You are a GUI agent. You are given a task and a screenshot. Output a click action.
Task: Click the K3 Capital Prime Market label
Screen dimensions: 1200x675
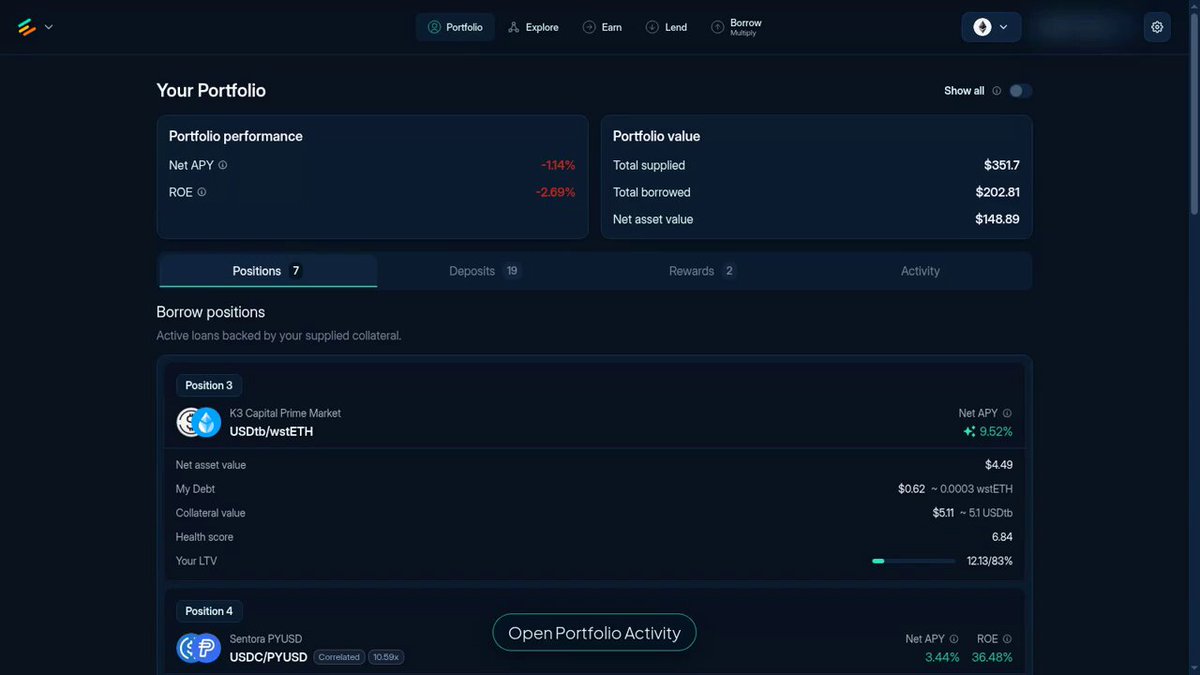point(285,413)
